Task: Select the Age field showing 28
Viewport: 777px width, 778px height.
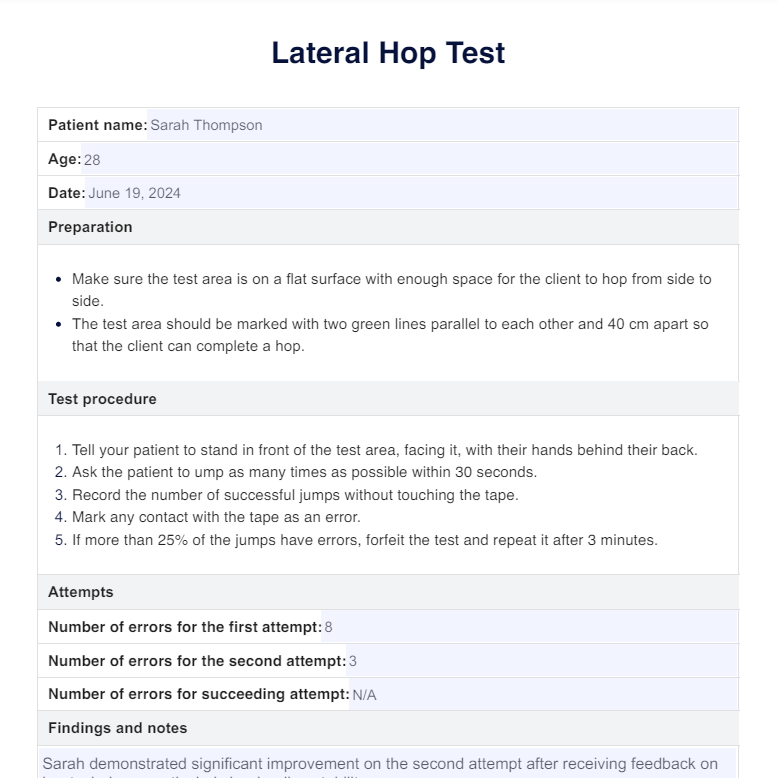Action: [410, 159]
